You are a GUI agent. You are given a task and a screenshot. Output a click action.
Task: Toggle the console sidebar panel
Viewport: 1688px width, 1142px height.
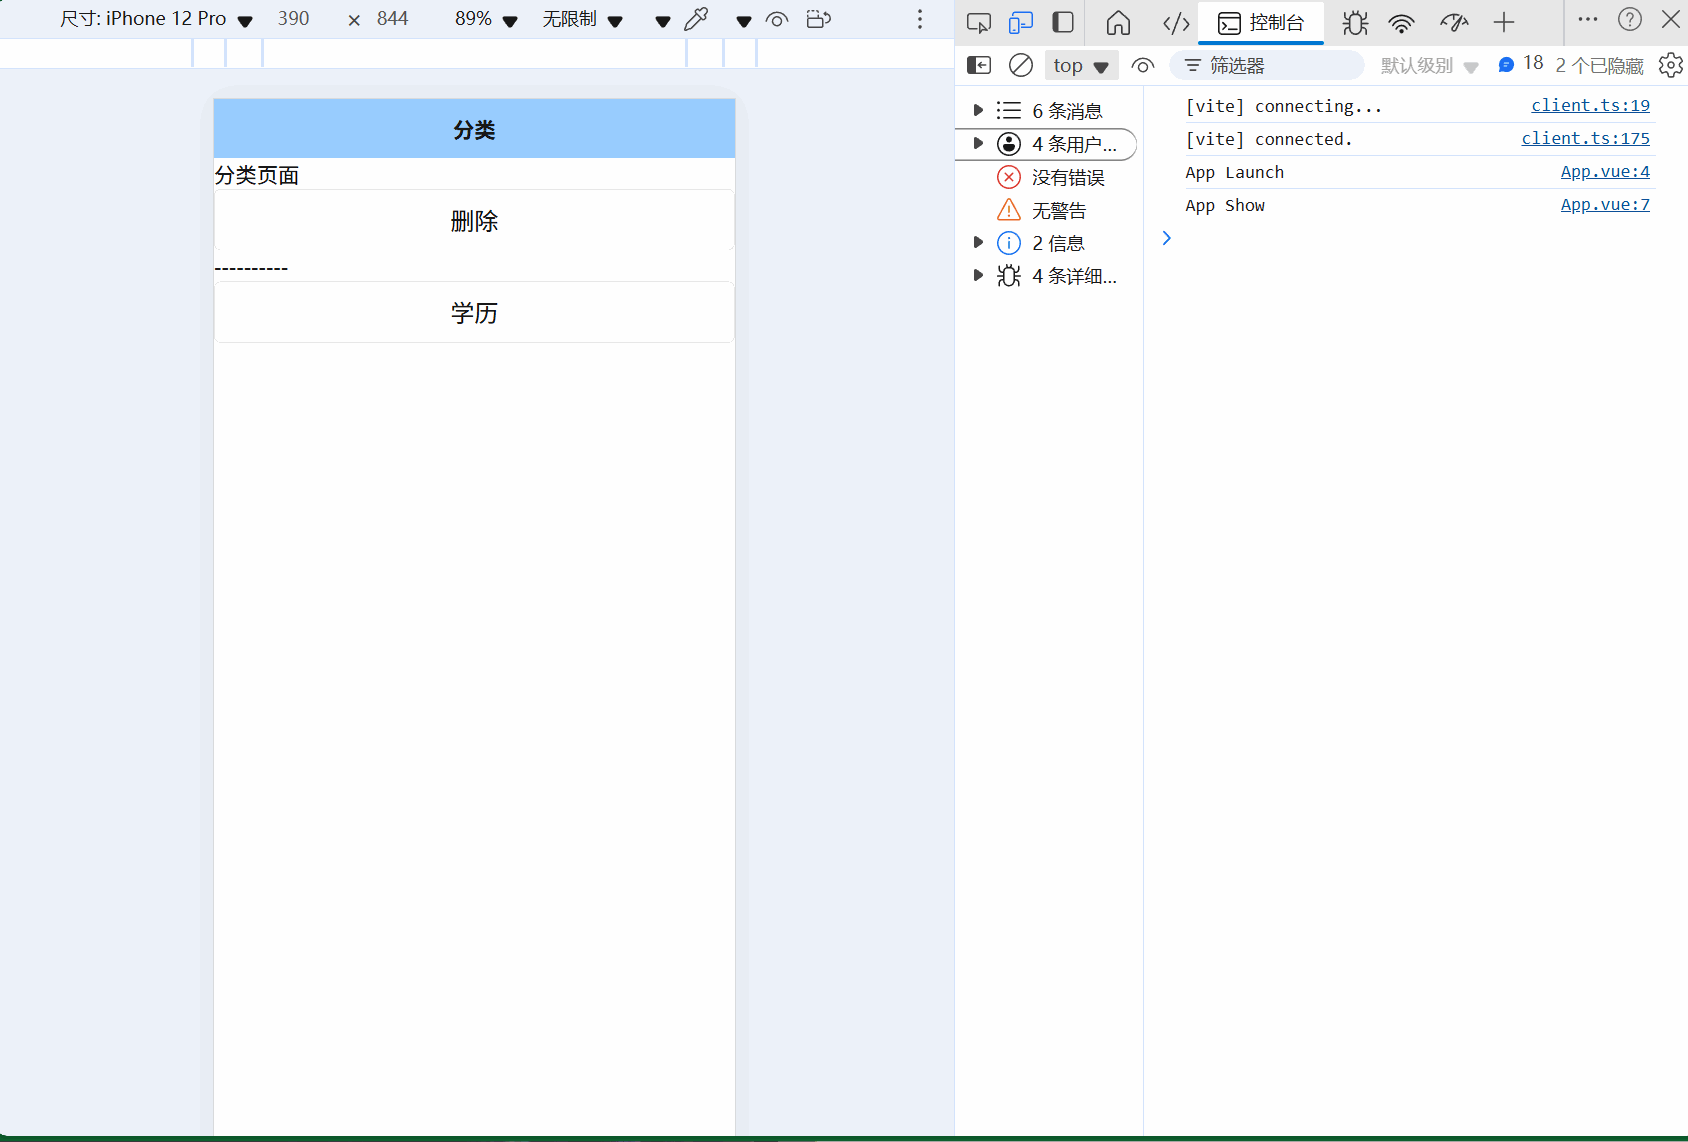click(x=978, y=65)
